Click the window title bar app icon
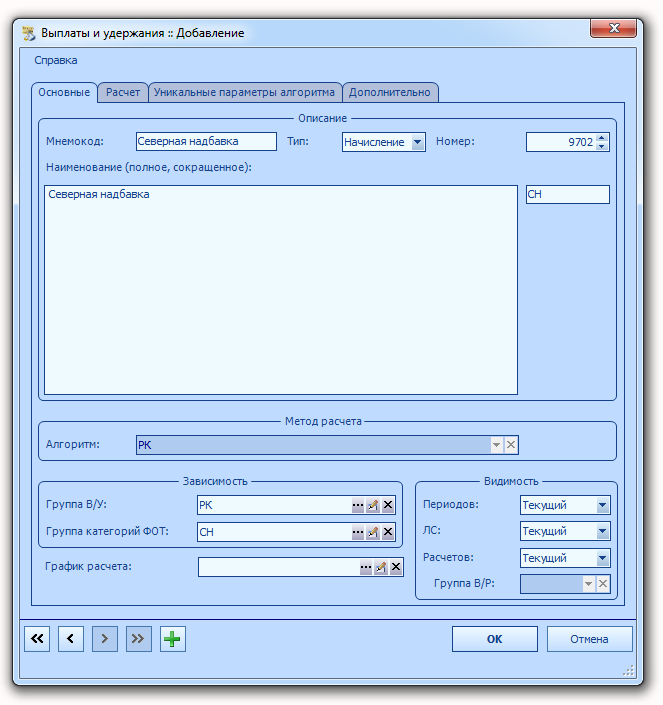 click(x=29, y=33)
